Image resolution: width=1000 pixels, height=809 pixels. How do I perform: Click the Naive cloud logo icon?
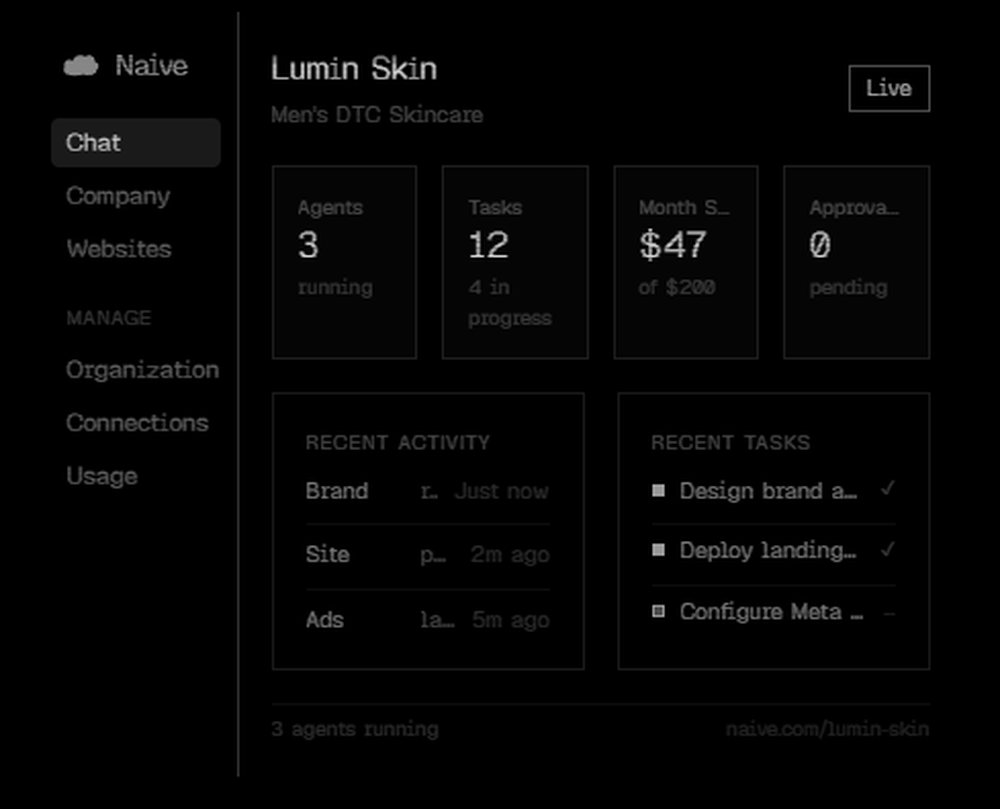(81, 66)
